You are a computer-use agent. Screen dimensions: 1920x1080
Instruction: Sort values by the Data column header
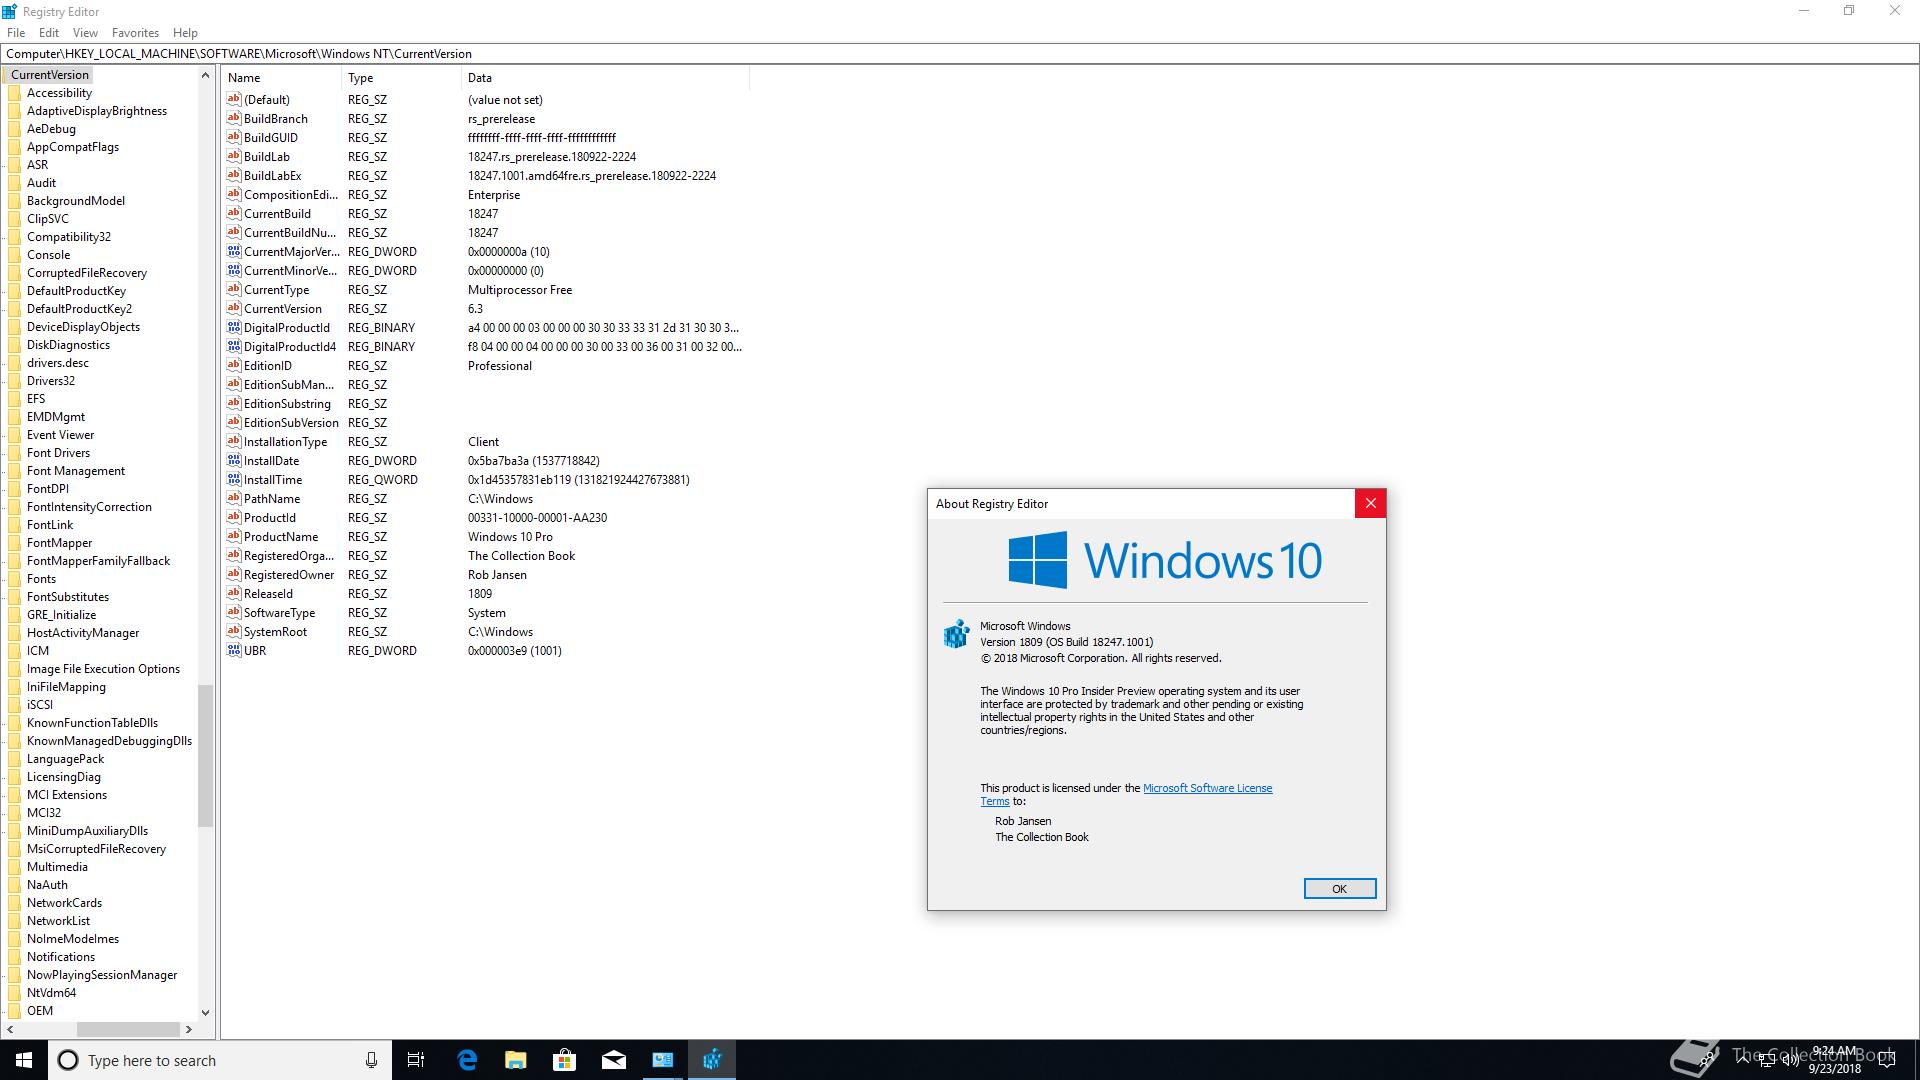605,77
